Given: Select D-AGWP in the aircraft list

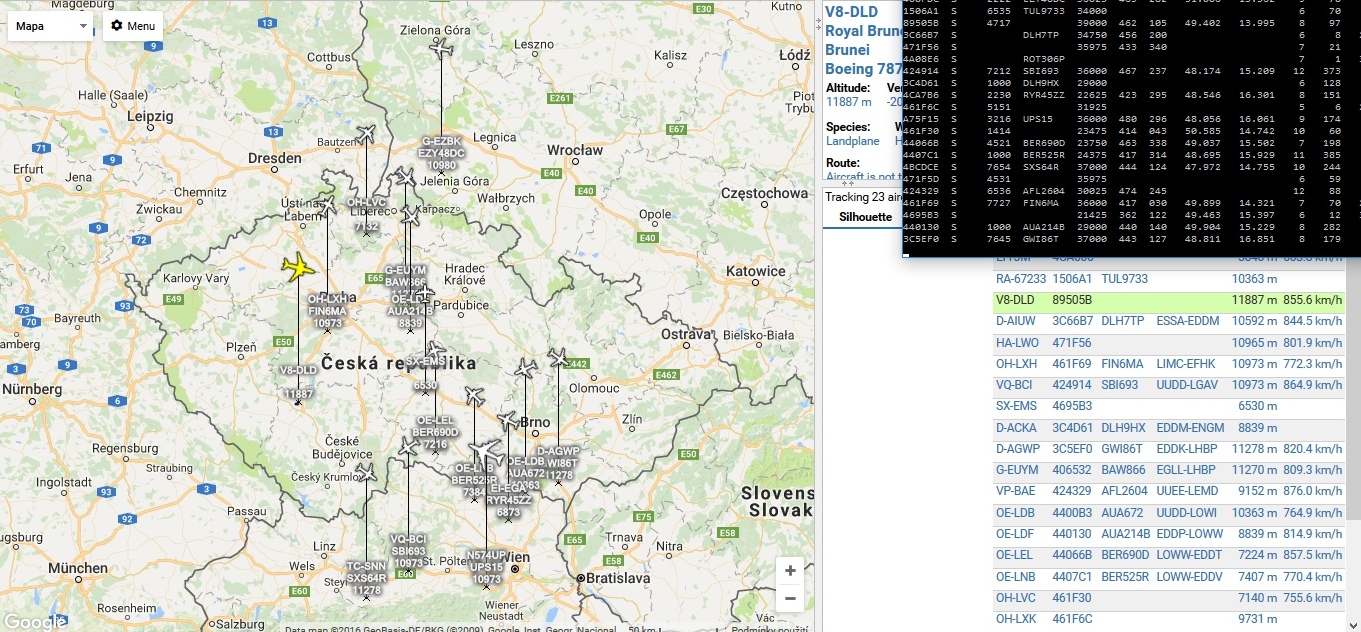Looking at the screenshot, I should click(1168, 449).
